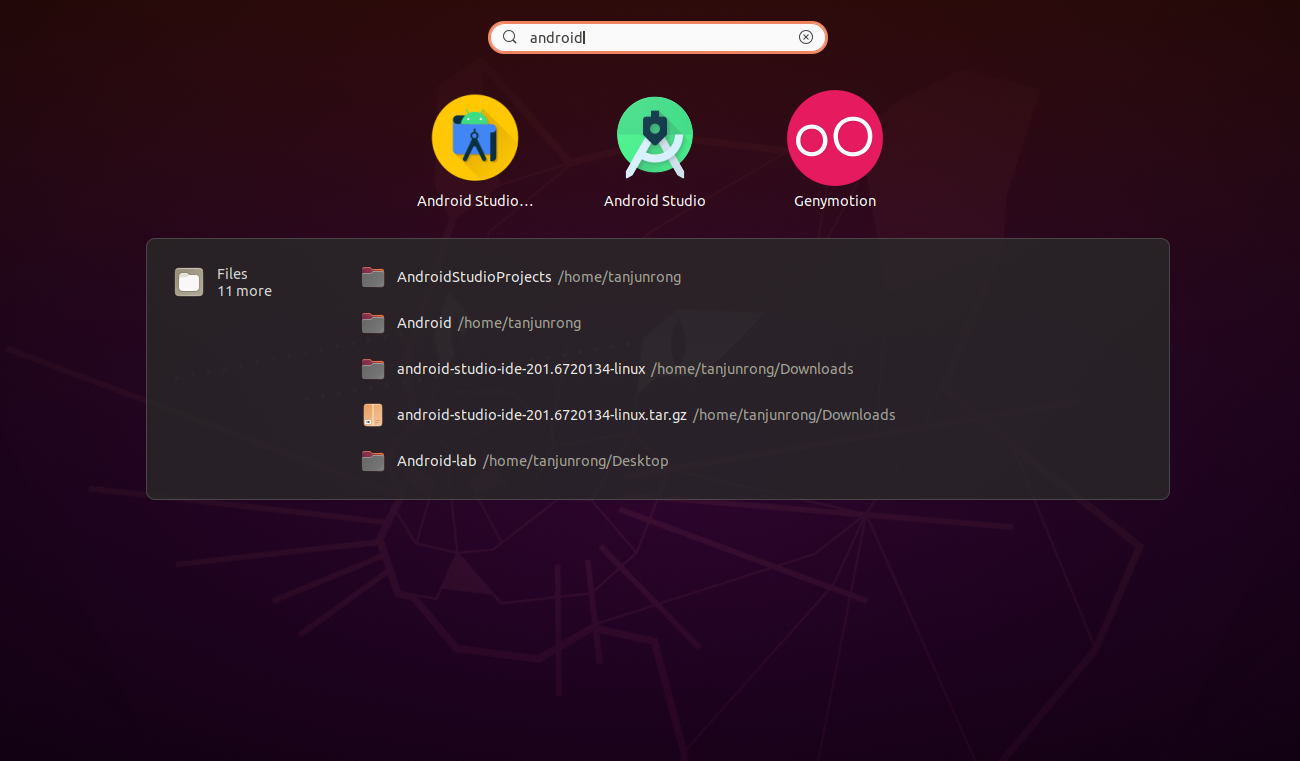
Task: Select the Genymotion app label text
Action: point(835,200)
